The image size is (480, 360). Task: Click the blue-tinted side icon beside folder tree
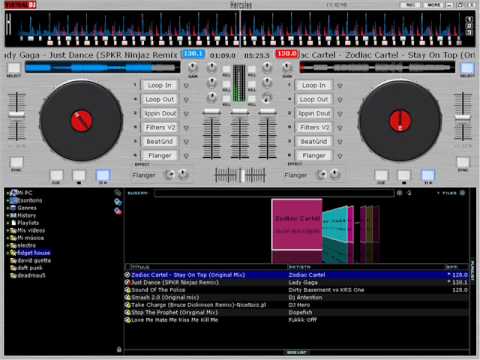[118, 202]
